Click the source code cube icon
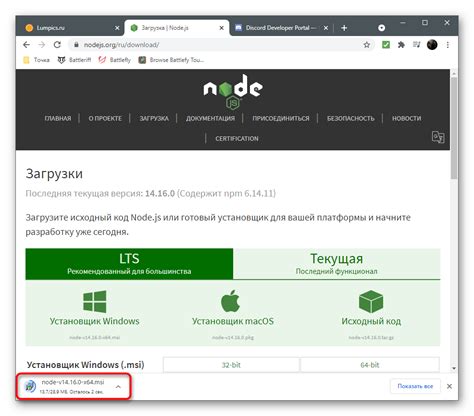 pyautogui.click(x=371, y=301)
